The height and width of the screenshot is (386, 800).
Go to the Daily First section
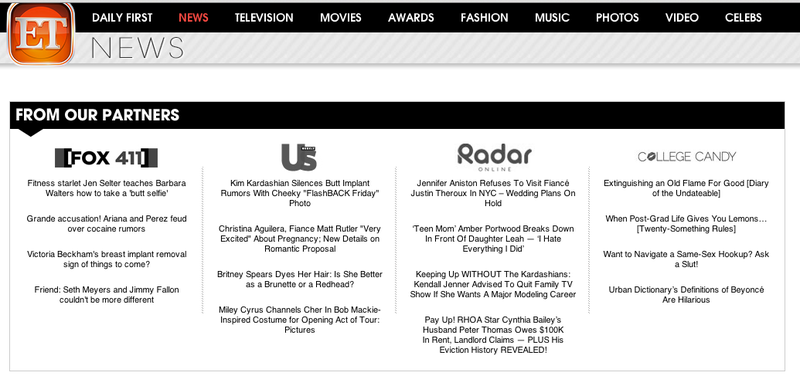tap(122, 17)
